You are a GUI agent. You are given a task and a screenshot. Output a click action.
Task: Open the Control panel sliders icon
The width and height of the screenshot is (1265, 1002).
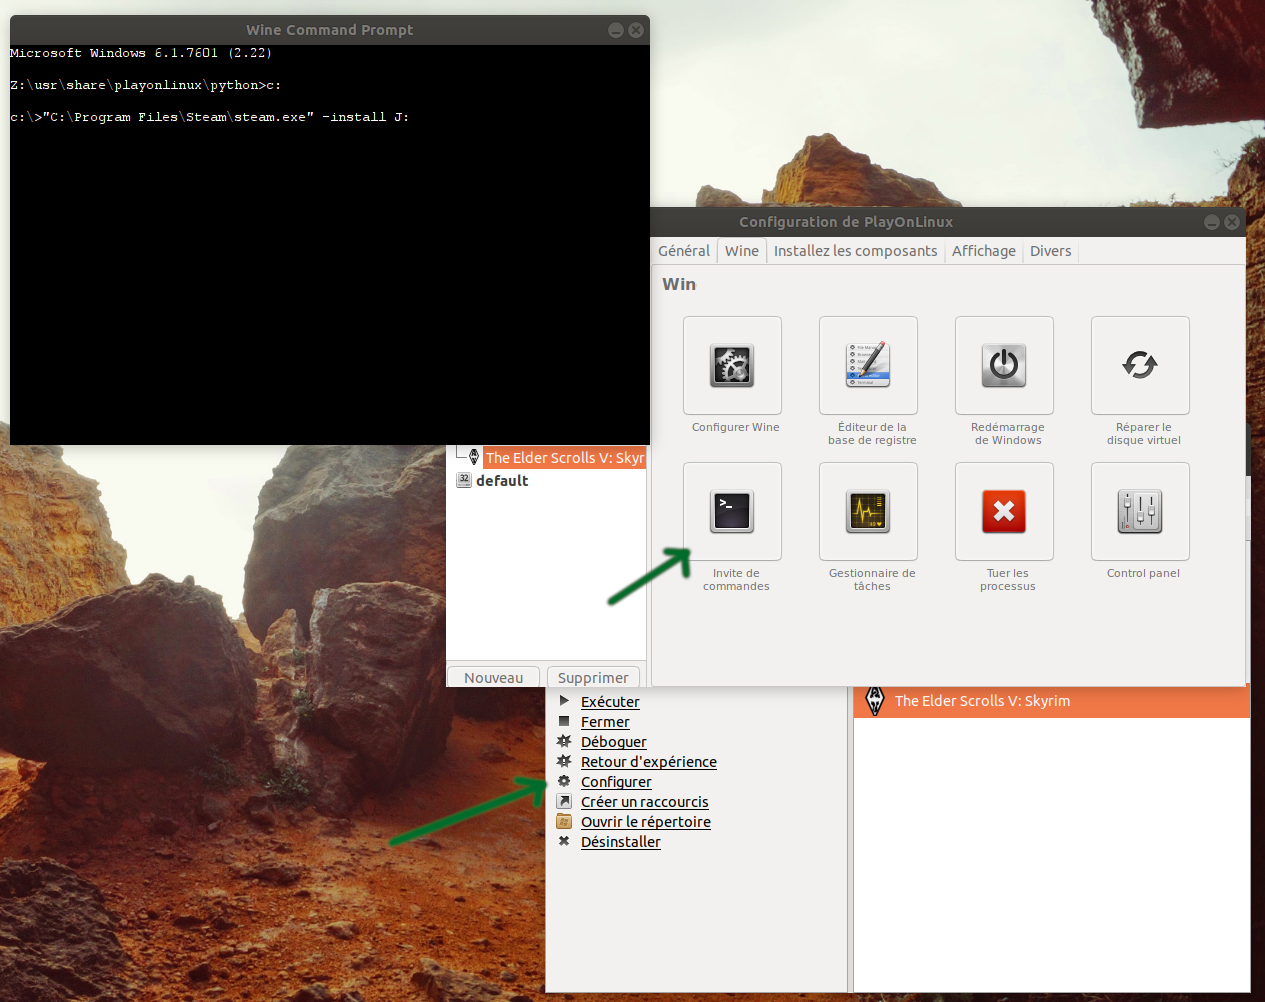1140,512
